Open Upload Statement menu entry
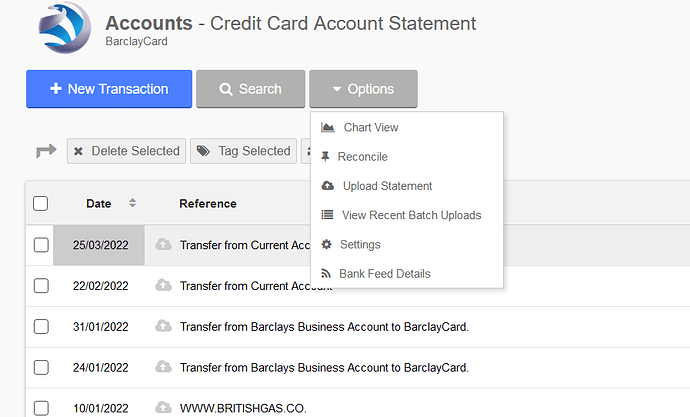Screen dimensions: 690x417 (407, 186)
